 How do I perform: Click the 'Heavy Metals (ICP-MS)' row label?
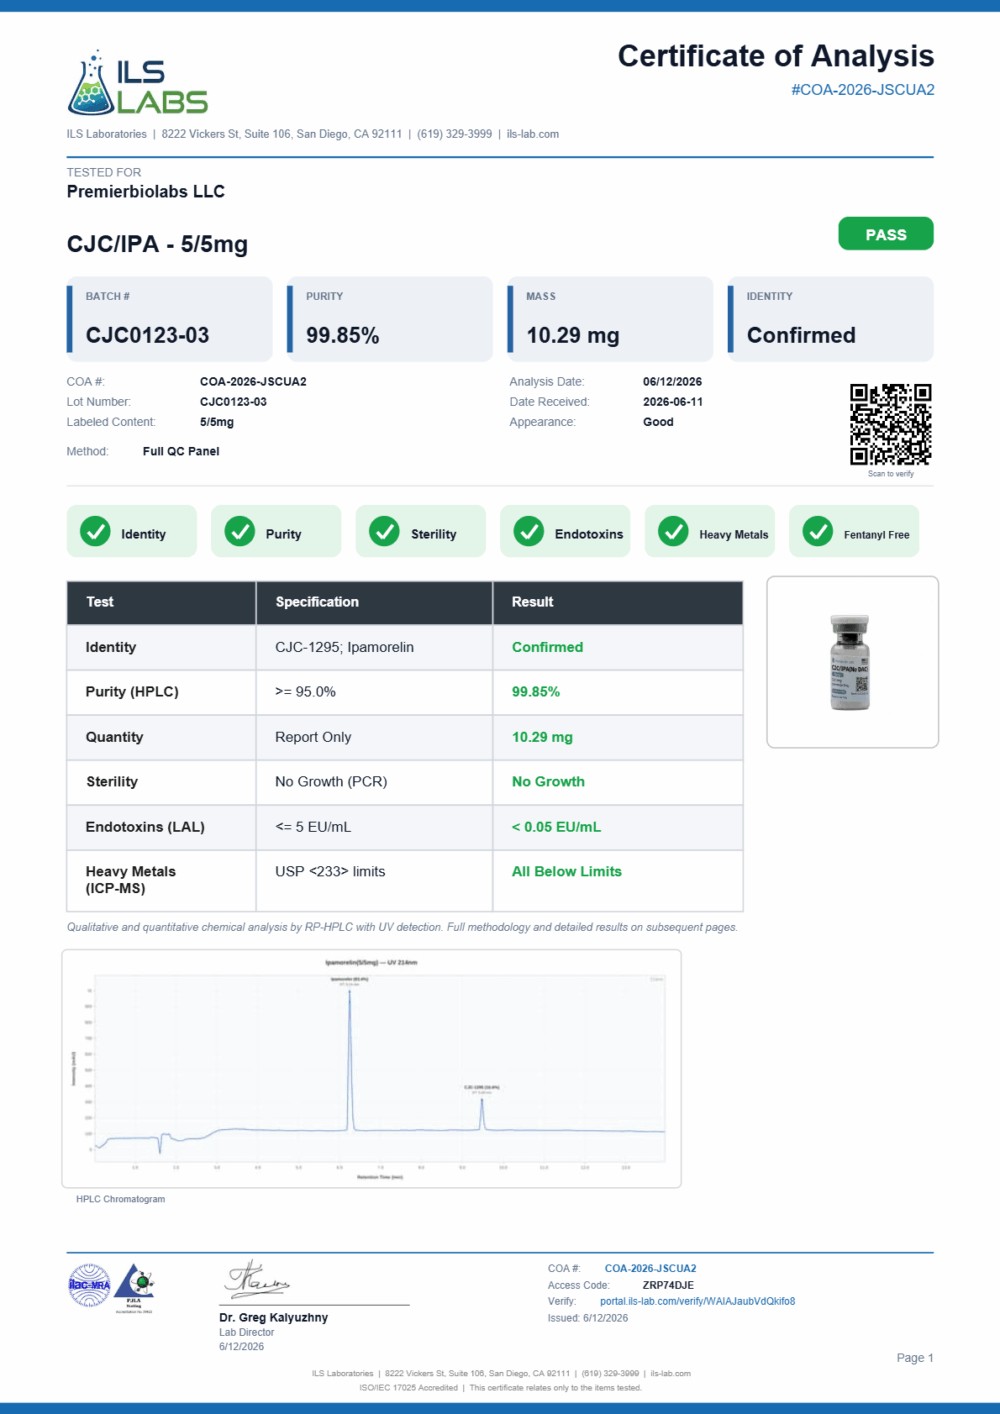pyautogui.click(x=130, y=880)
